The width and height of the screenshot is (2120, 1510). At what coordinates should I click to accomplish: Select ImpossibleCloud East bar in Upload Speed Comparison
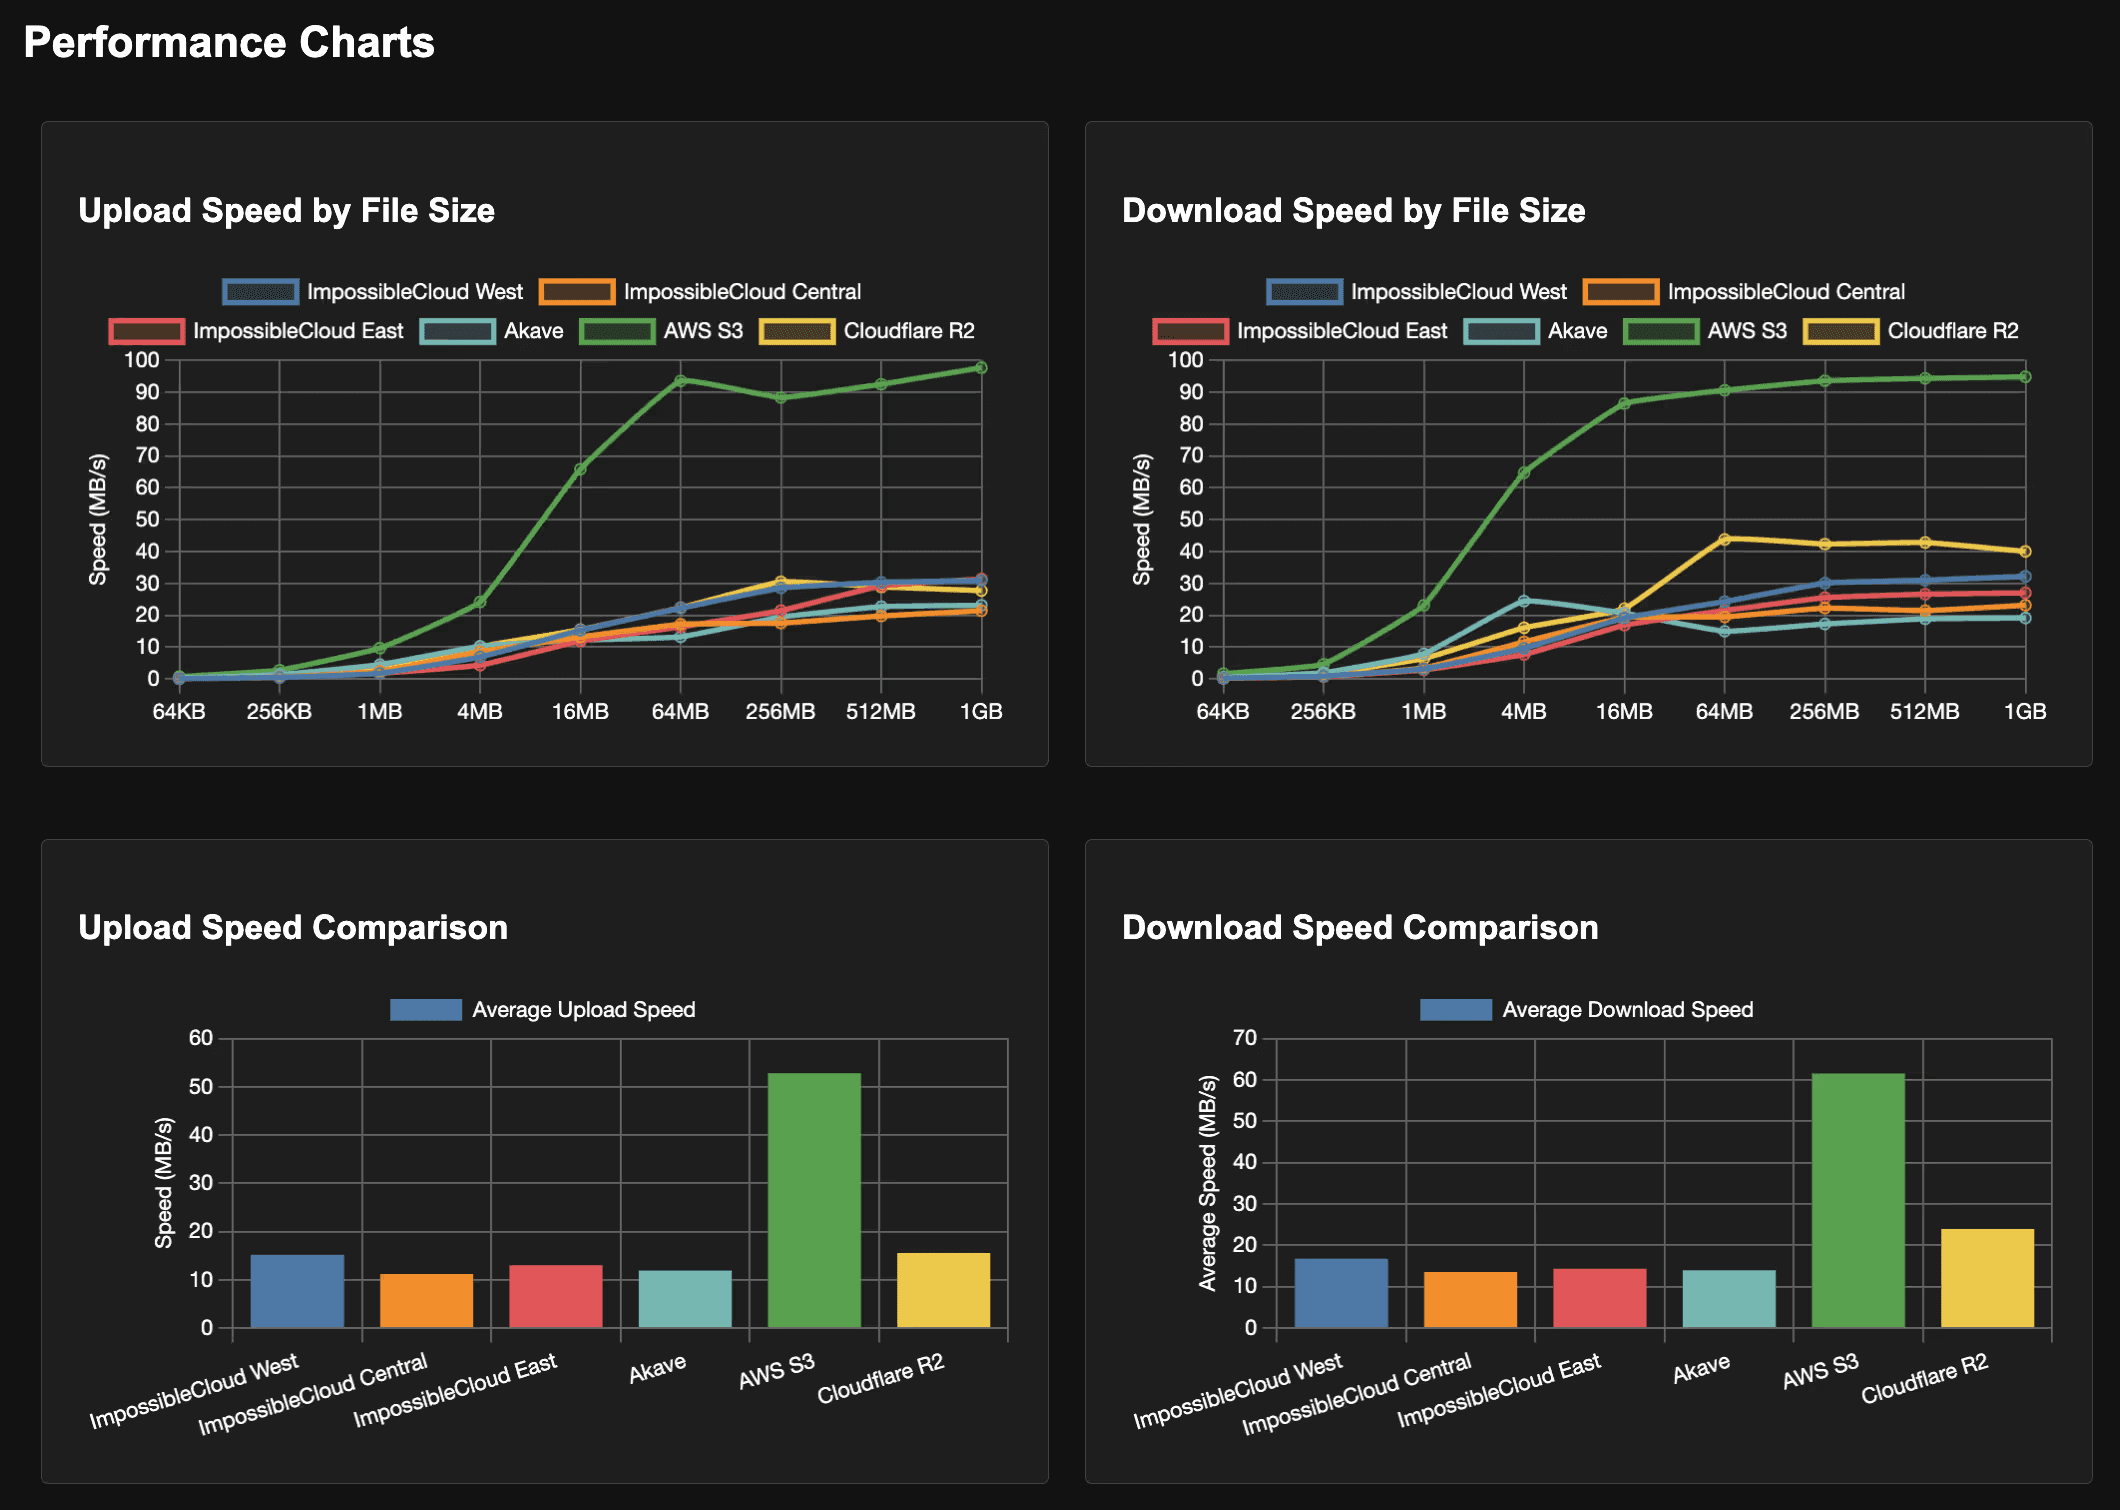coord(556,1297)
